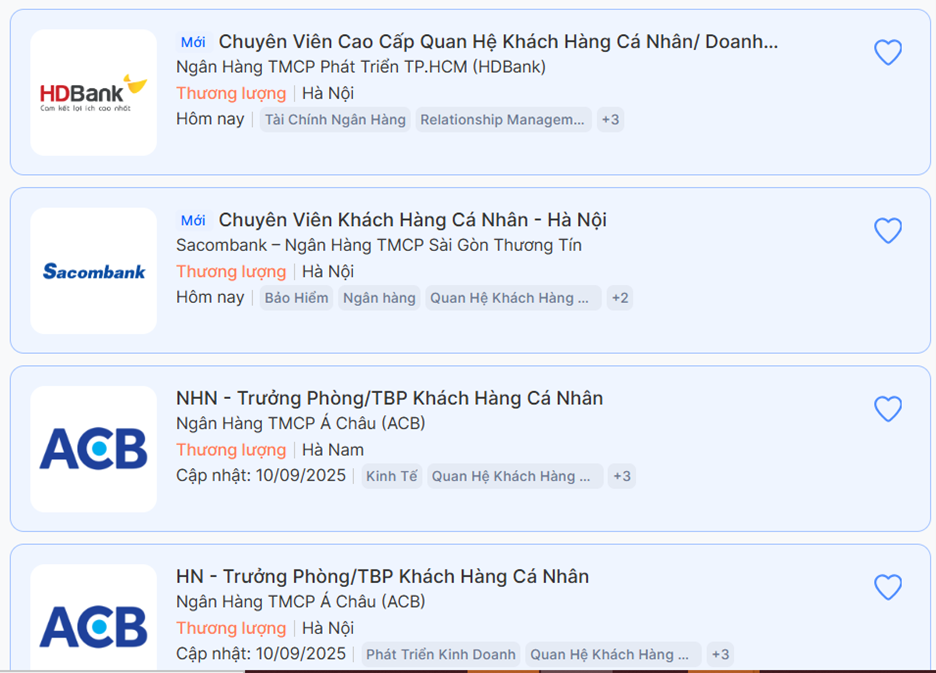The height and width of the screenshot is (673, 936).
Task: Open NHN - Trưởng Phòng/TBP Khách Hàng Cá Nhân
Action: pyautogui.click(x=389, y=398)
